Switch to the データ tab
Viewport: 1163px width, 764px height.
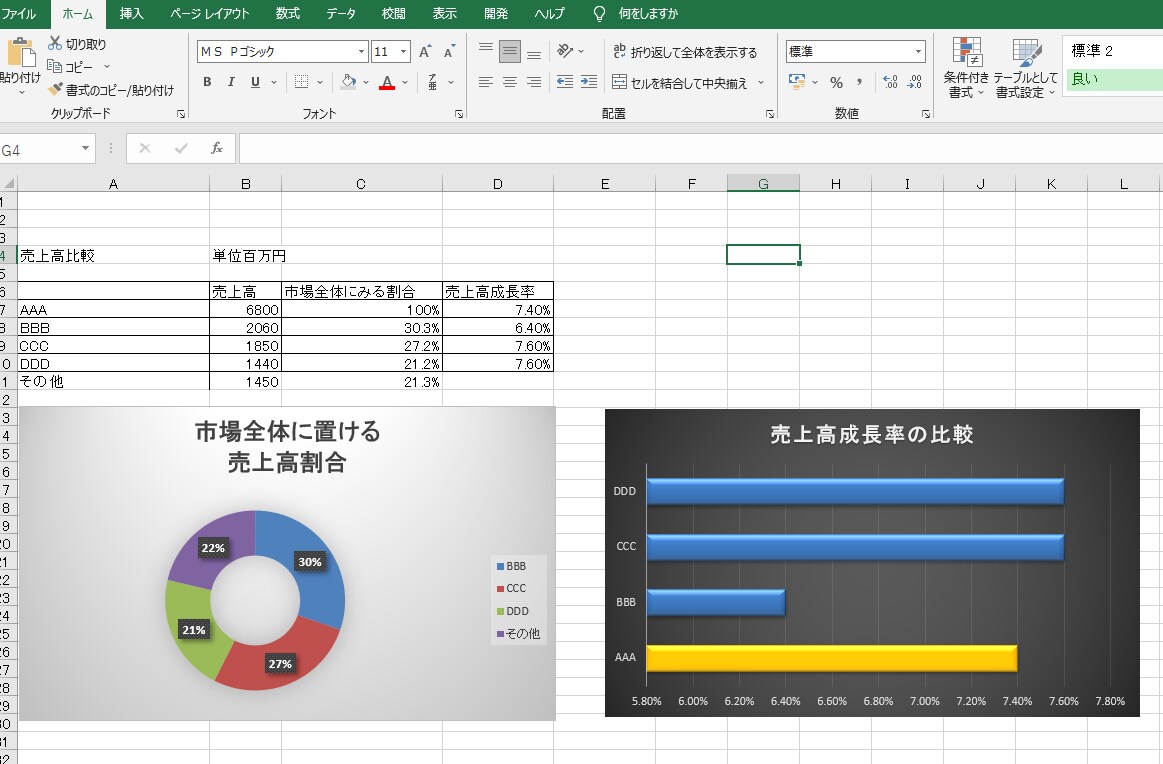click(341, 13)
